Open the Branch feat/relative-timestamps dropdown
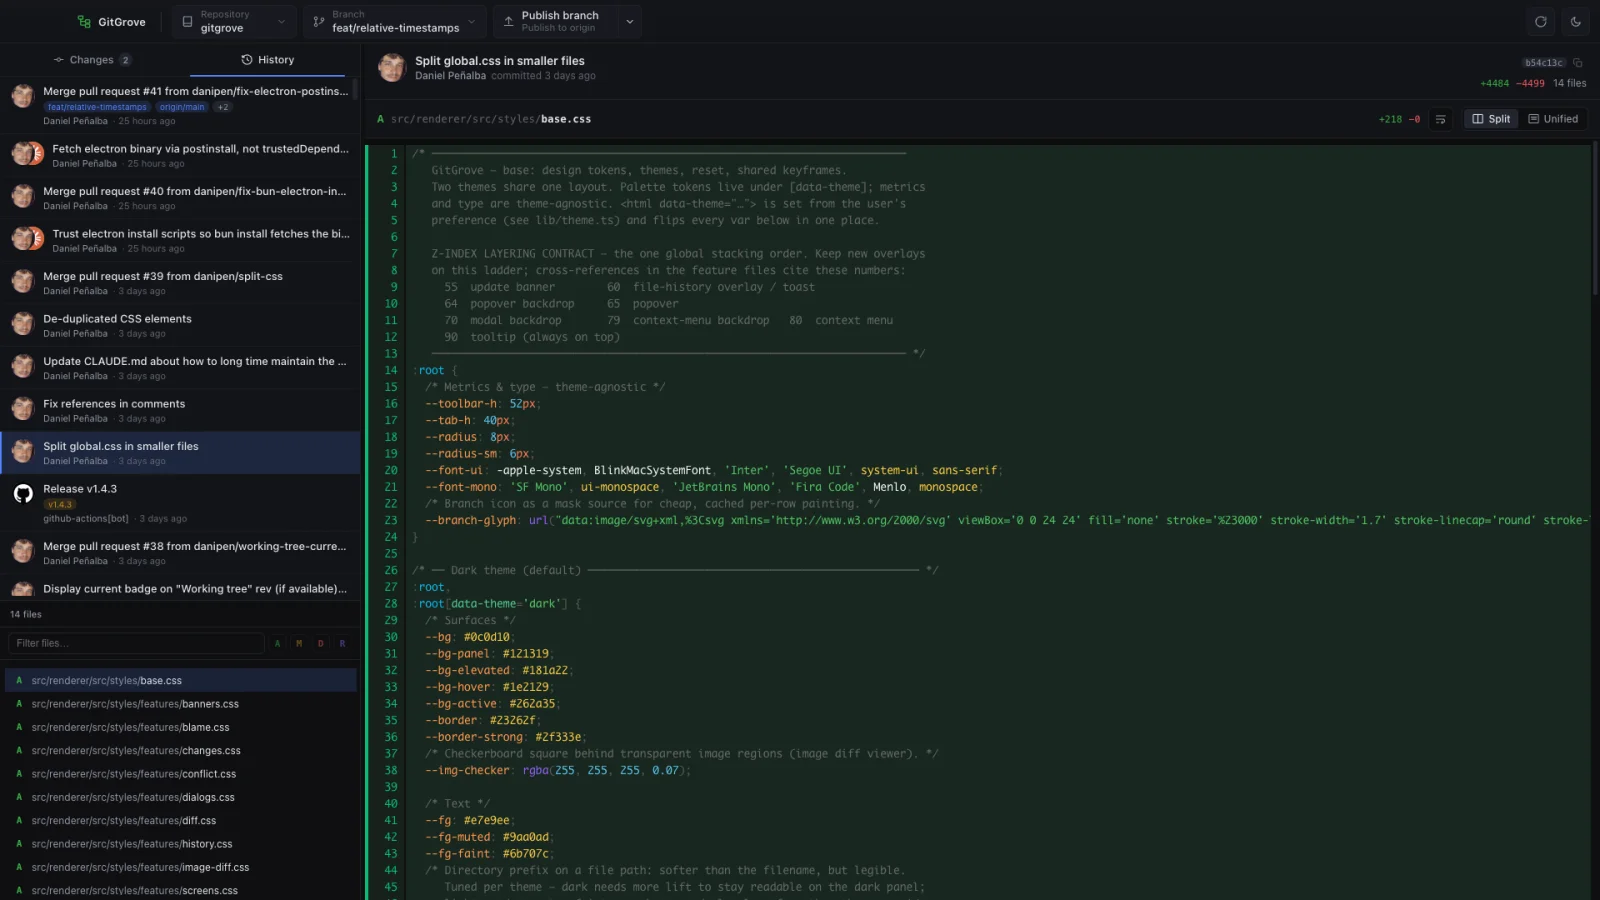Image resolution: width=1600 pixels, height=900 pixels. tap(395, 21)
